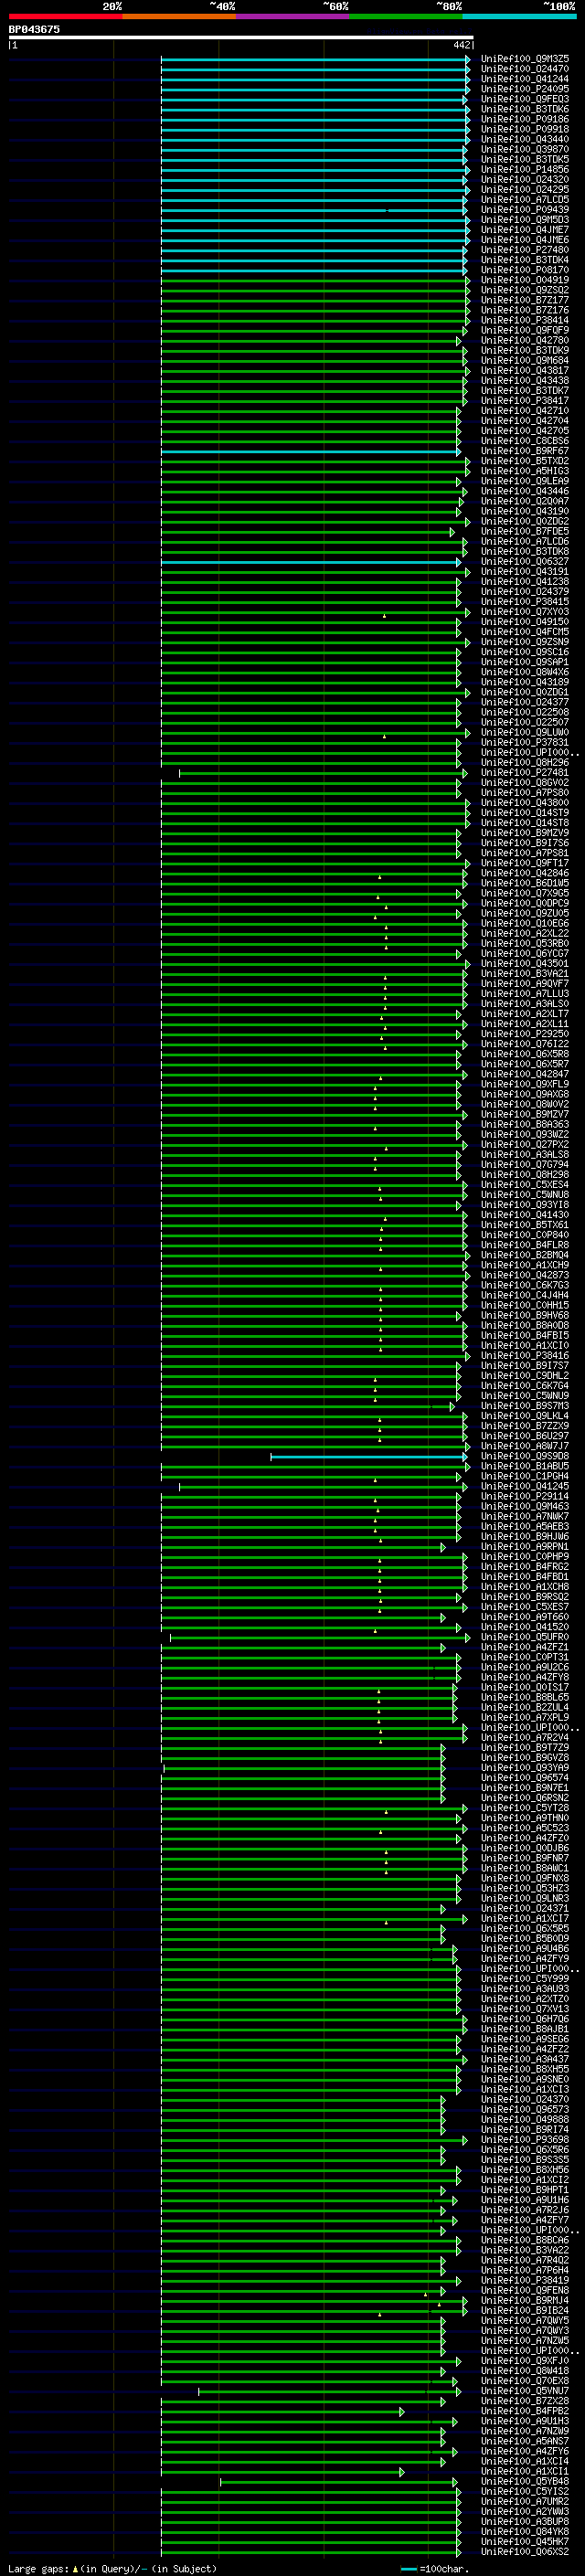
Task: Click the short cyan alignment bar for Q9S9D8
Action: click(x=368, y=1457)
